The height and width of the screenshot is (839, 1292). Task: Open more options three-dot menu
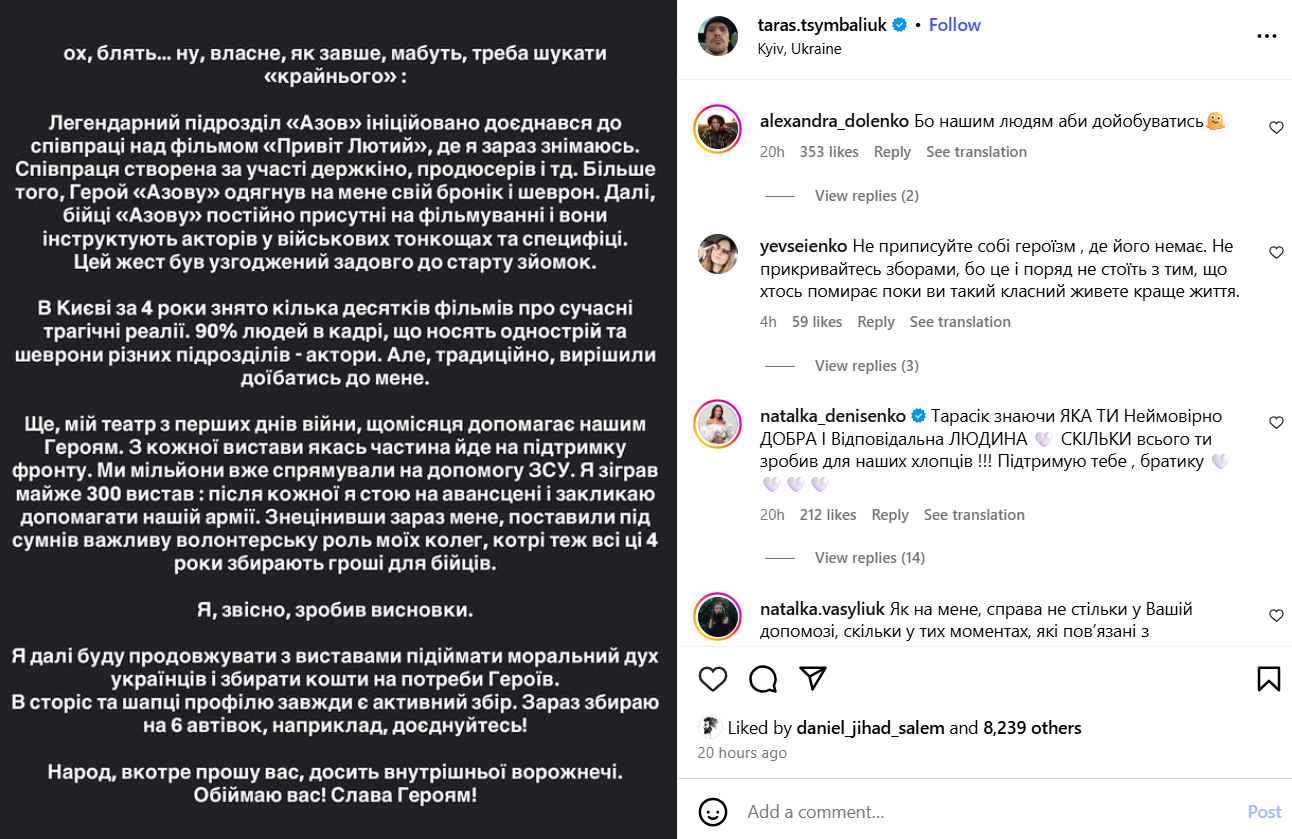(1266, 35)
